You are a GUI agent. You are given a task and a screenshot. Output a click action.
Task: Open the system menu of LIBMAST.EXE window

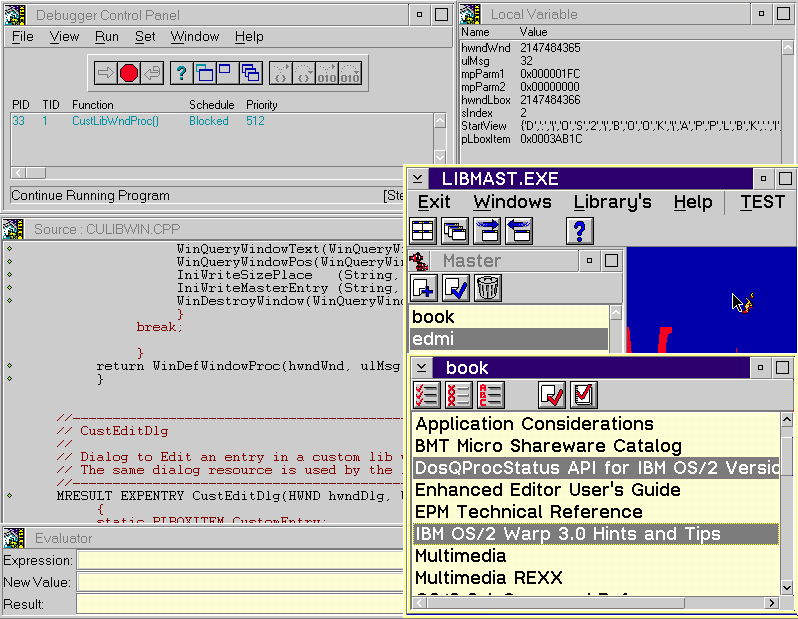418,179
